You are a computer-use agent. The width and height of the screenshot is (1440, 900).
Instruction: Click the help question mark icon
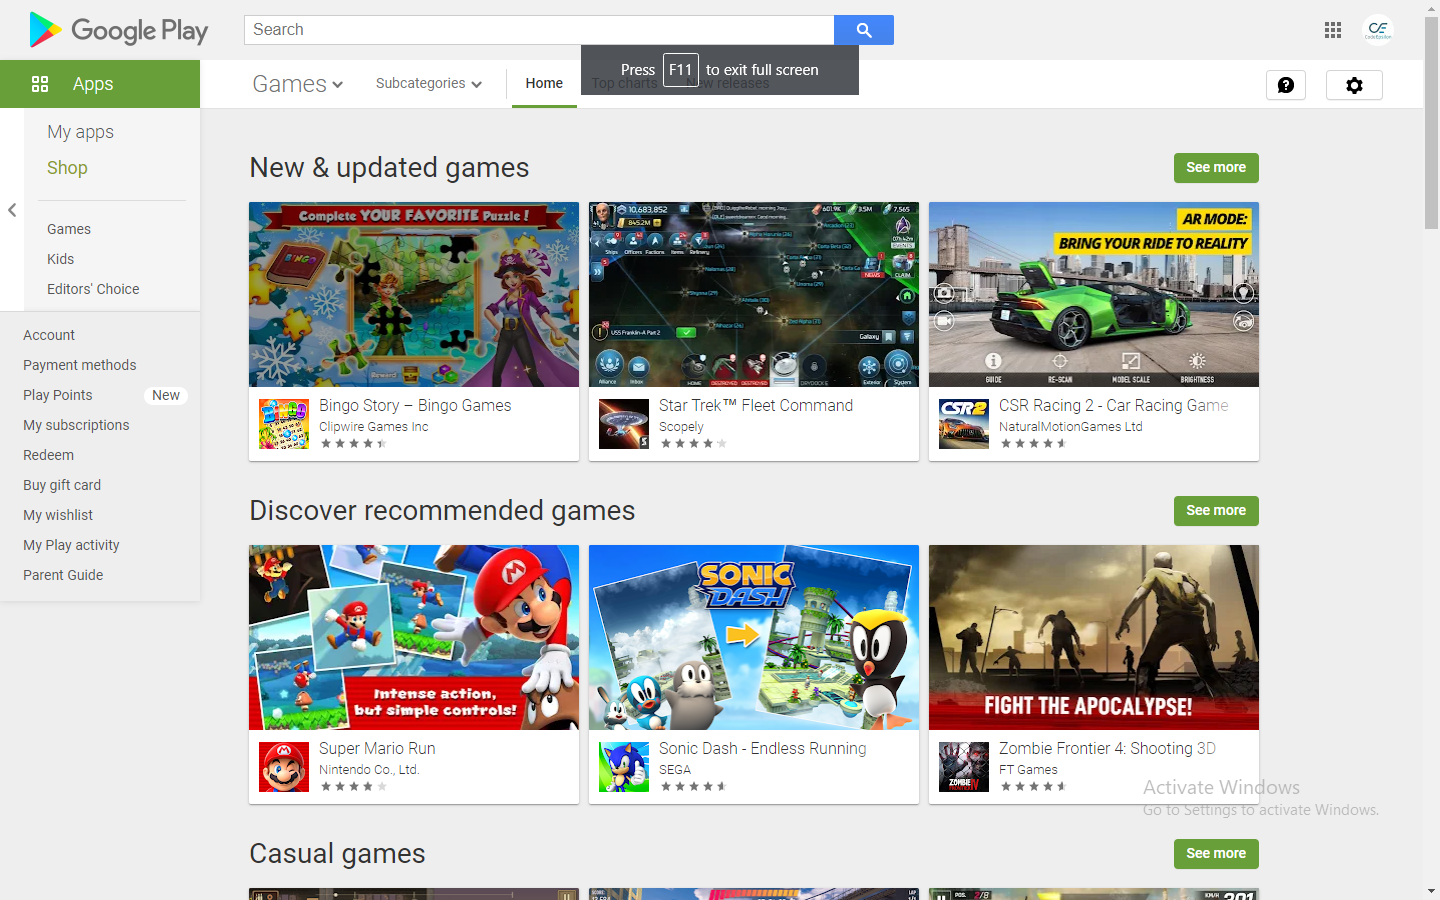(1285, 85)
